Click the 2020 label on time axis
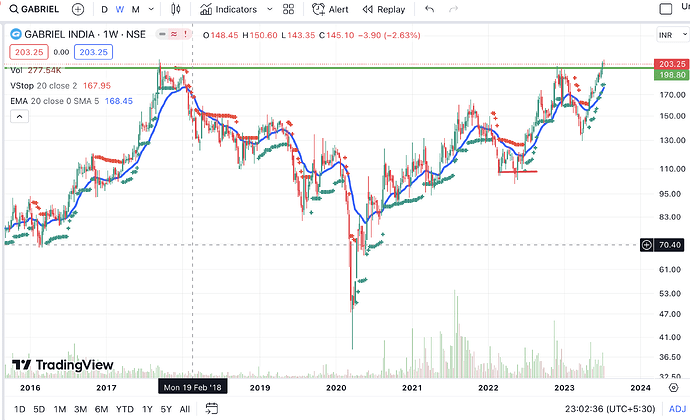 click(336, 388)
